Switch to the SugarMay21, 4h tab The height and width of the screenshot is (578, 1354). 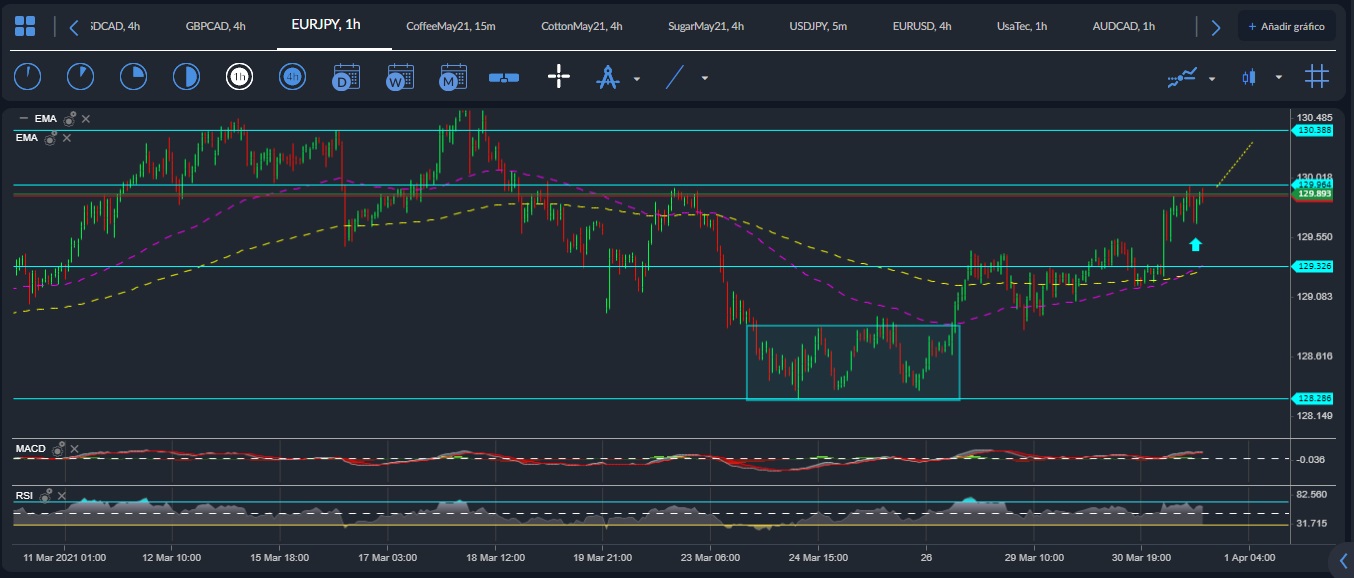tap(706, 27)
